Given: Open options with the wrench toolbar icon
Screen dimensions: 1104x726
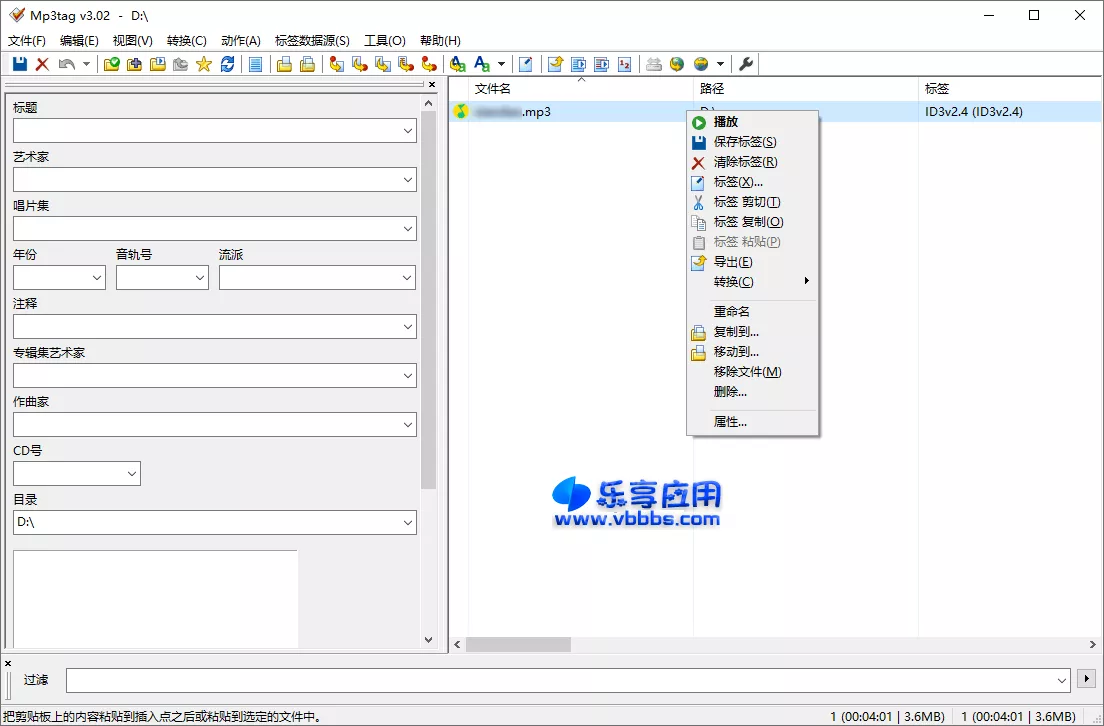Looking at the screenshot, I should [744, 64].
